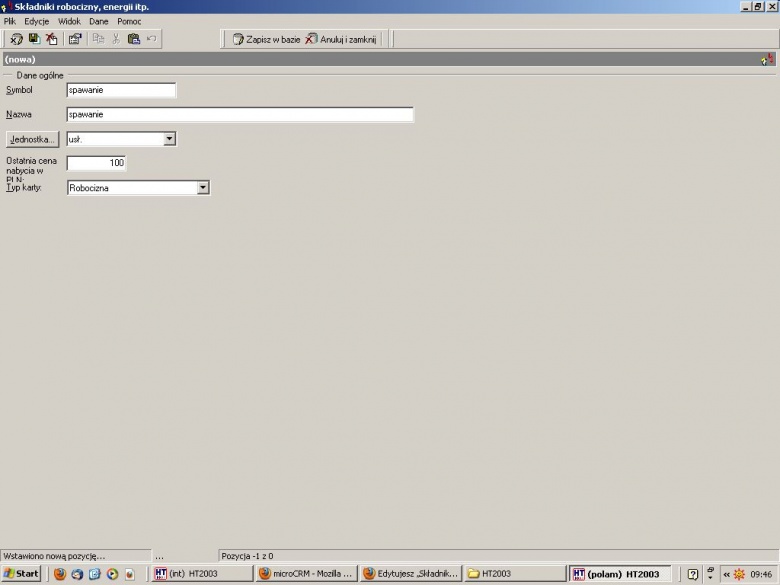The width and height of the screenshot is (780, 585).
Task: Click the Start button
Action: pos(21,574)
